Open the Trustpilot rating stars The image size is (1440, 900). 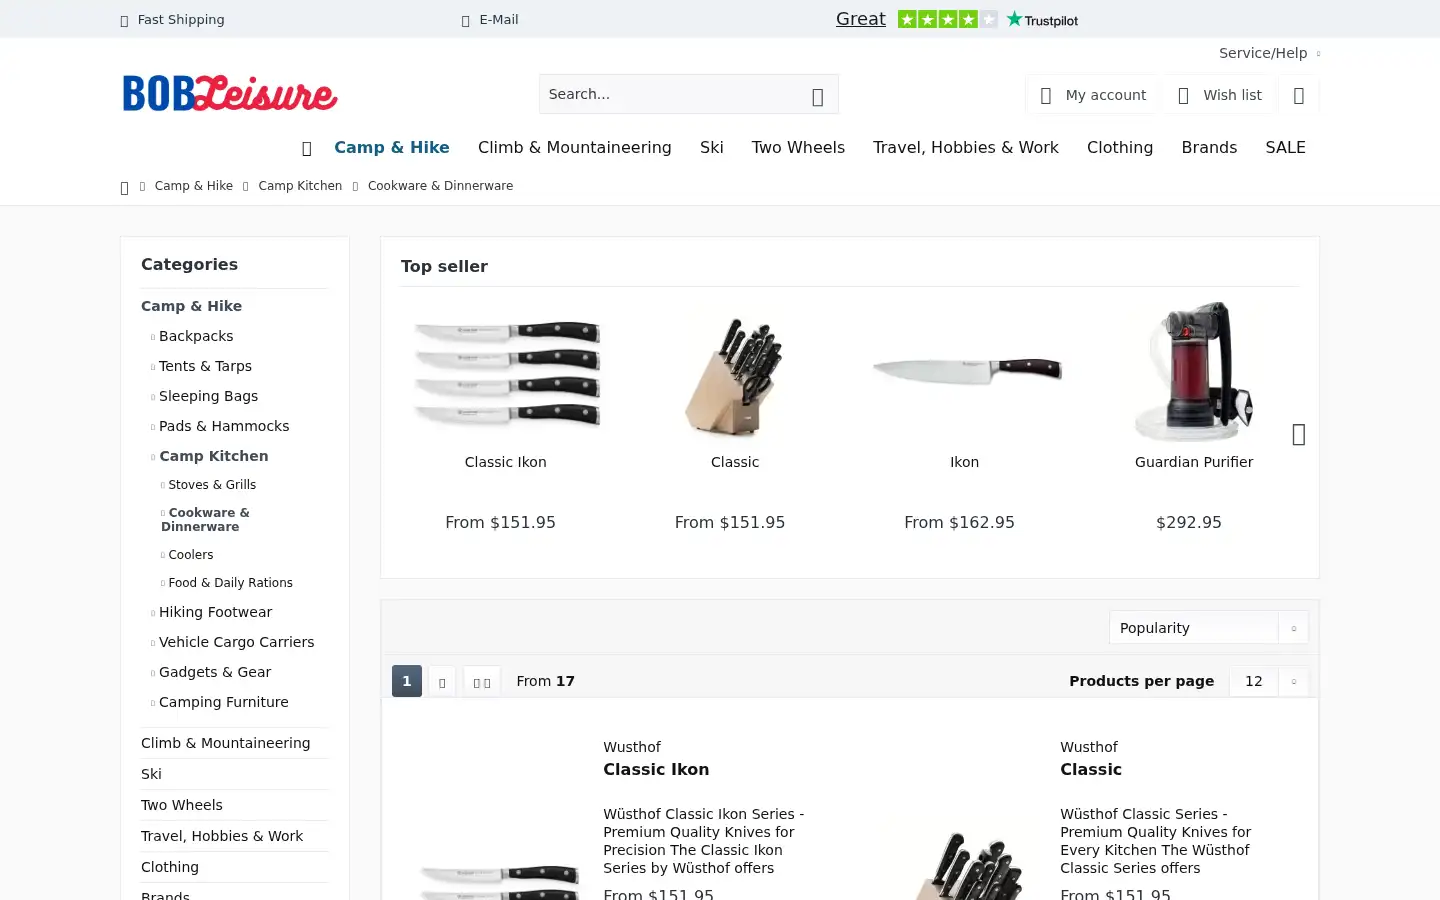(947, 19)
